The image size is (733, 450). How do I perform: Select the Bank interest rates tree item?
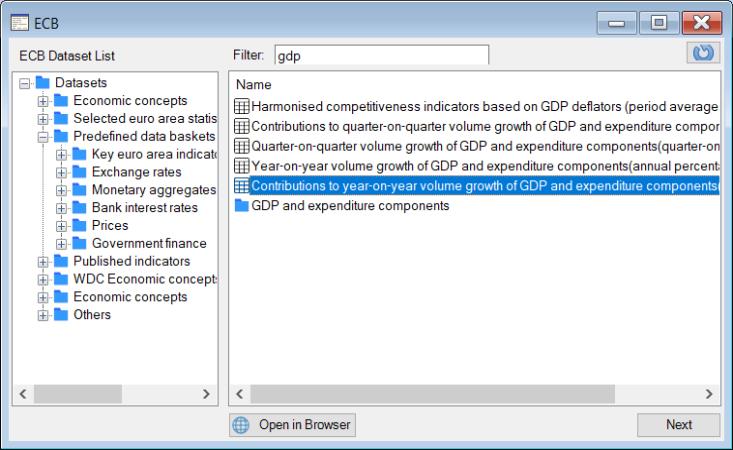click(144, 208)
